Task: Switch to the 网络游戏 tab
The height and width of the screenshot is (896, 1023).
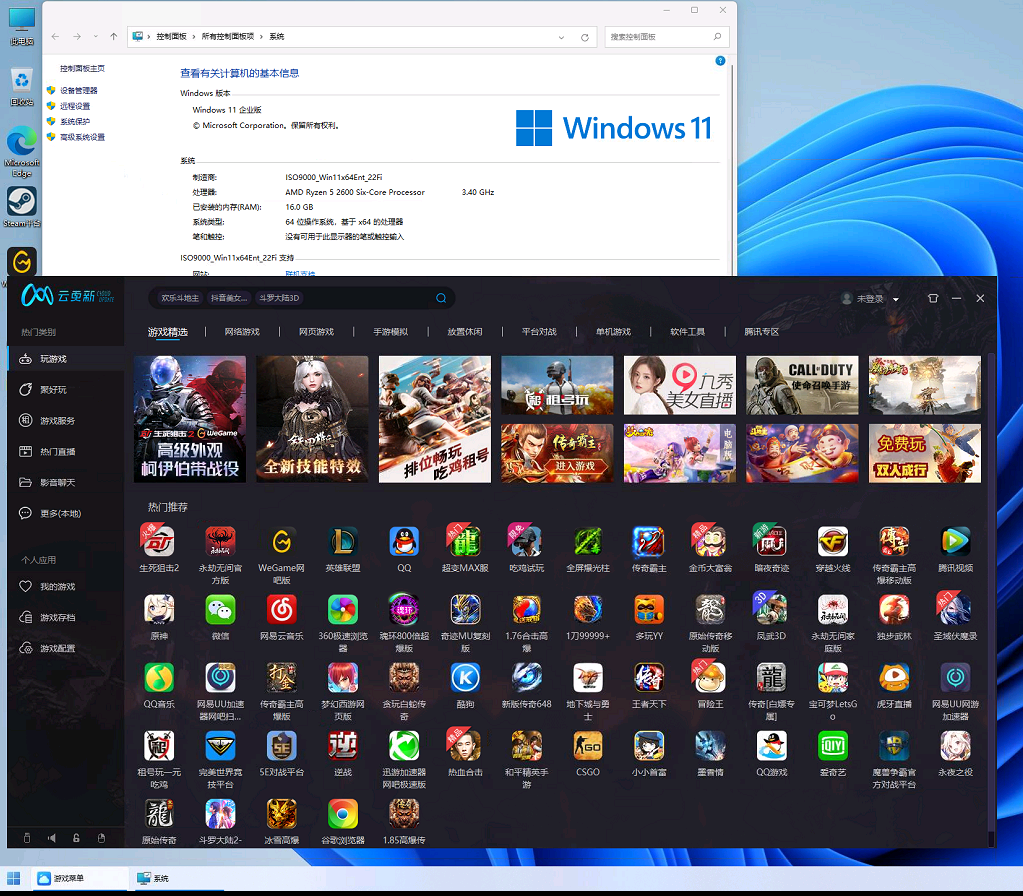Action: pos(242,332)
